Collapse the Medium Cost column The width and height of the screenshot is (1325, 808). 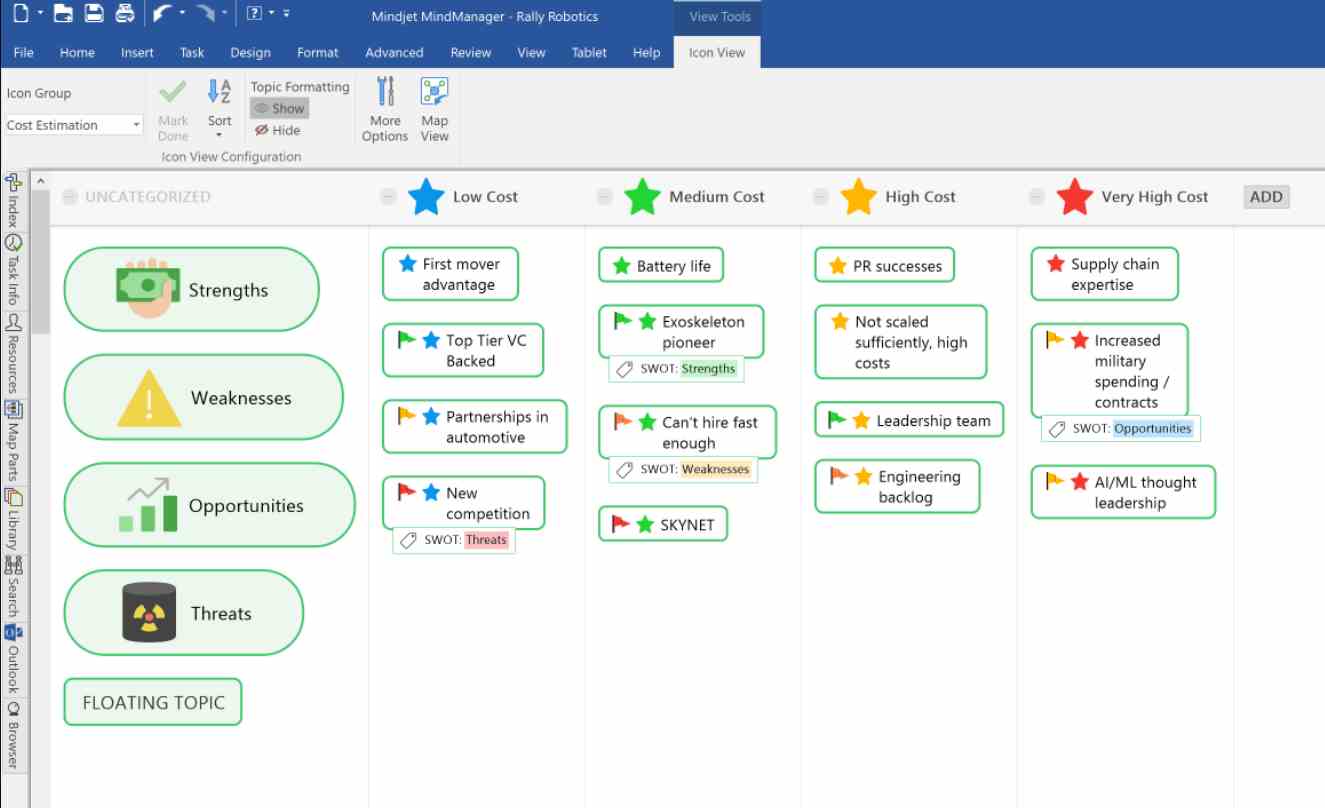click(x=604, y=197)
